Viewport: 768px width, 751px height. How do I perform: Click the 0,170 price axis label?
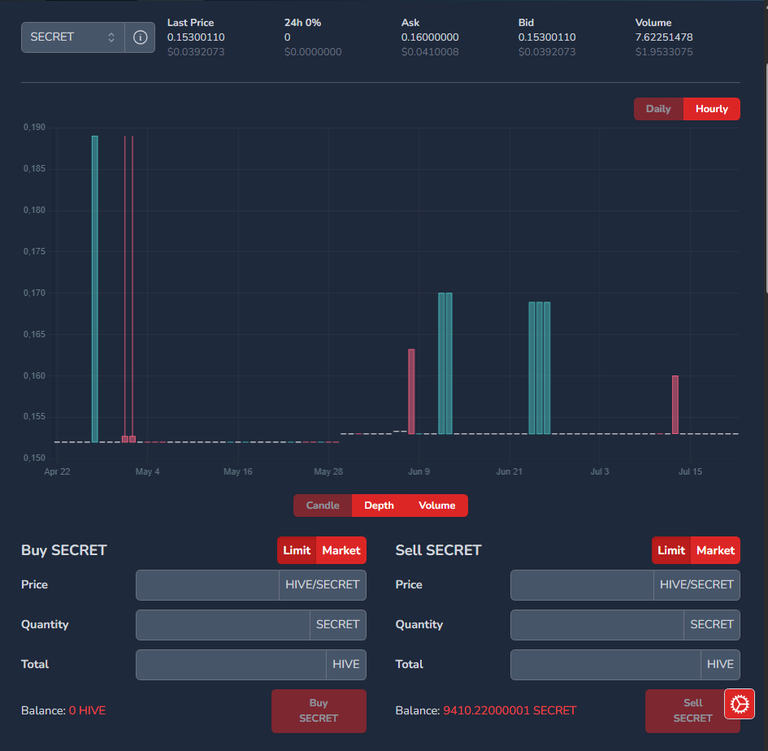34,292
